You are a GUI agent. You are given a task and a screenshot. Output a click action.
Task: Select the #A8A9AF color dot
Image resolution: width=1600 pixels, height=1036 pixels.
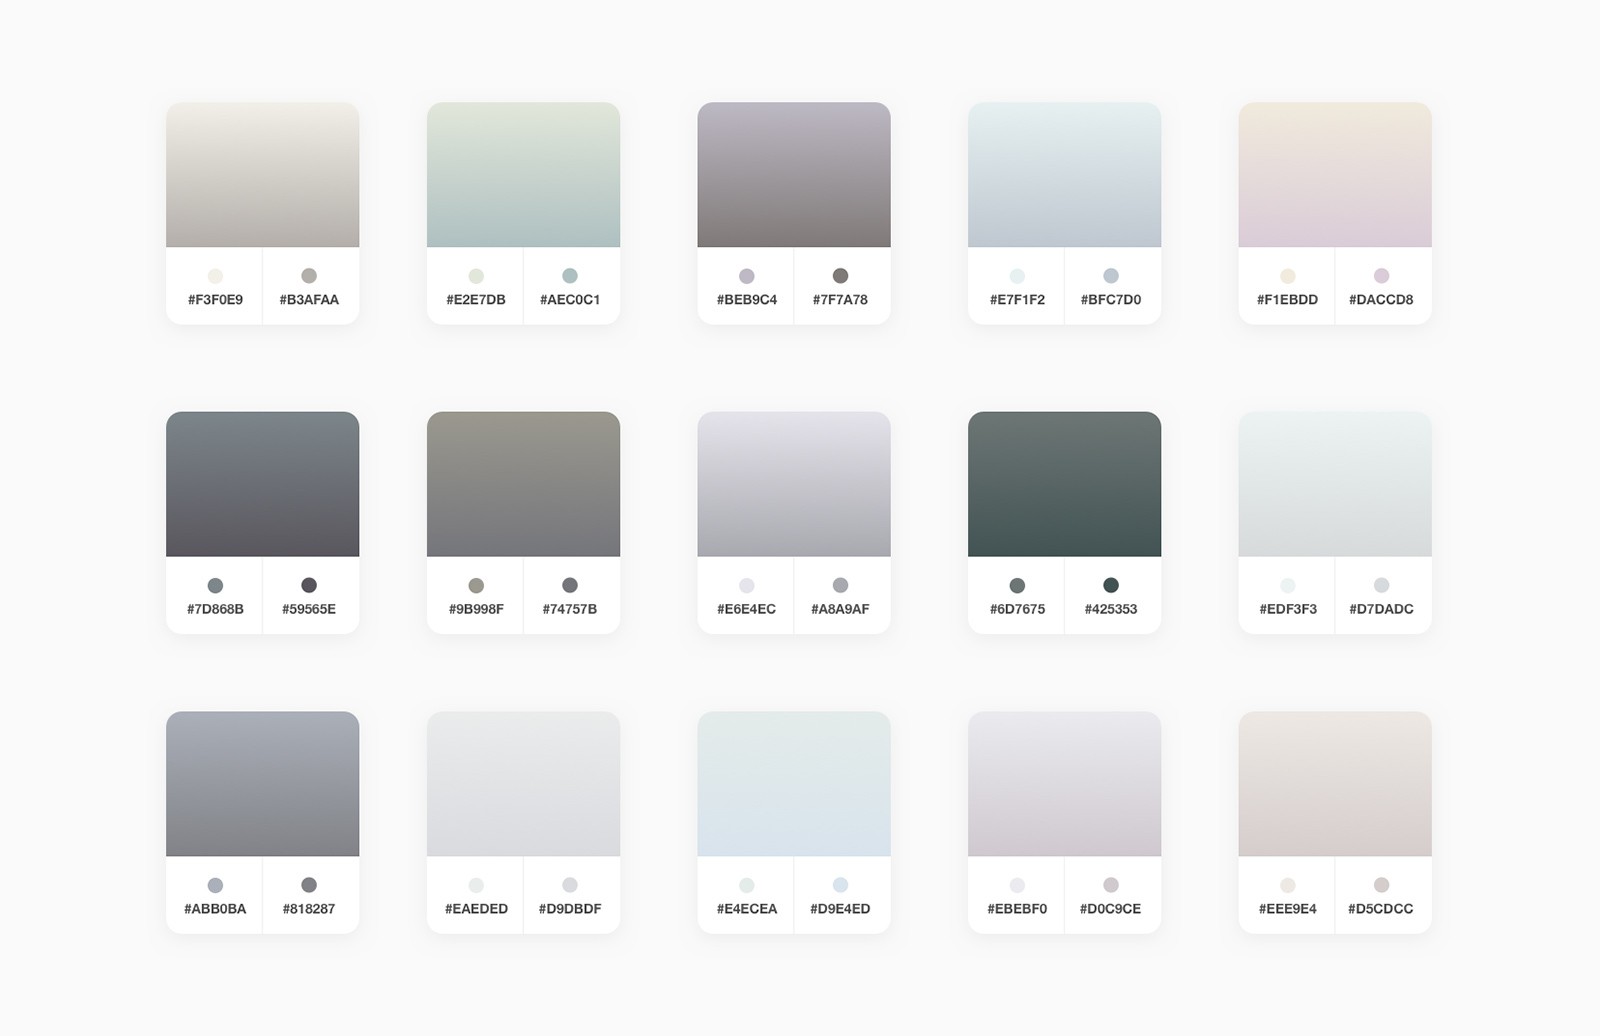click(x=840, y=585)
